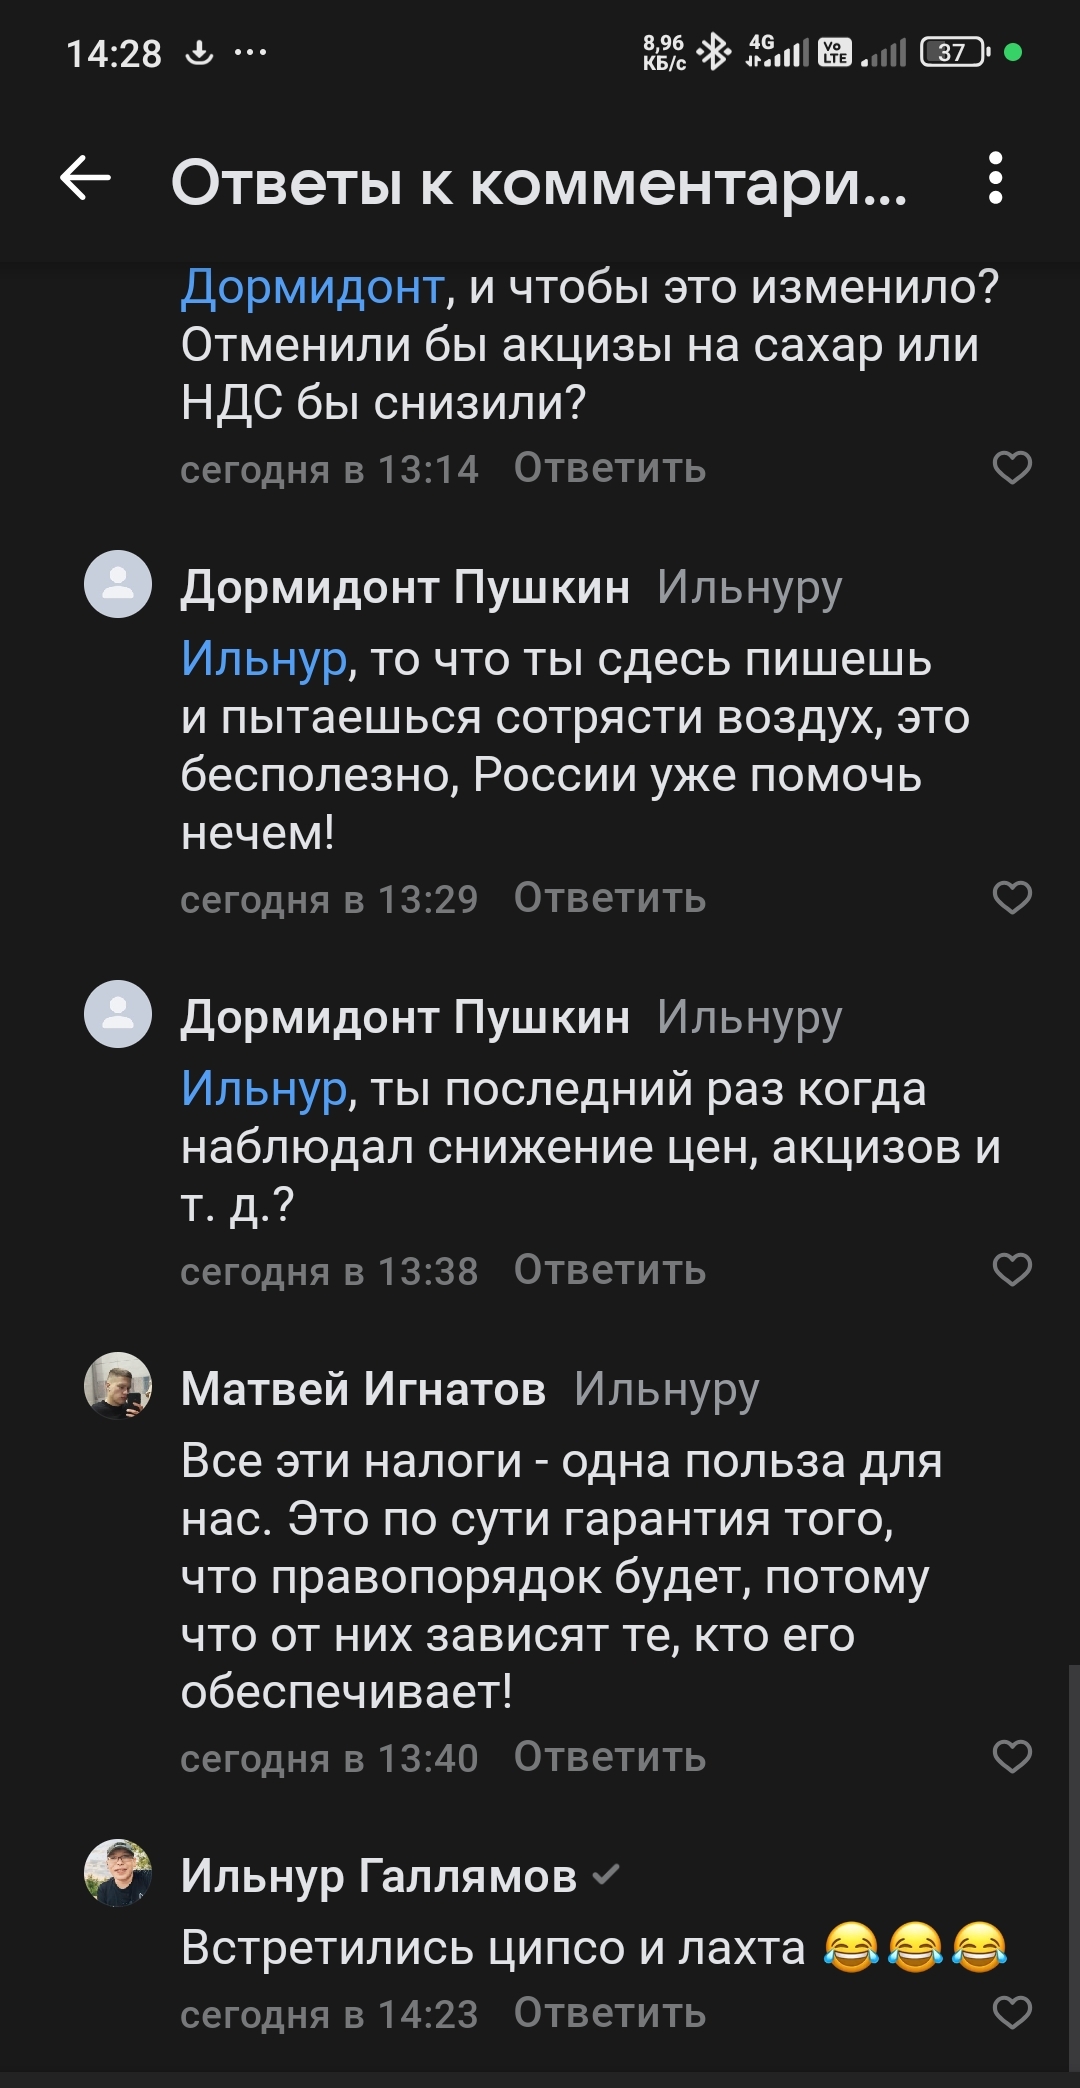Like Ilnur Gallyamov's 14:23 comment

(x=1011, y=2013)
